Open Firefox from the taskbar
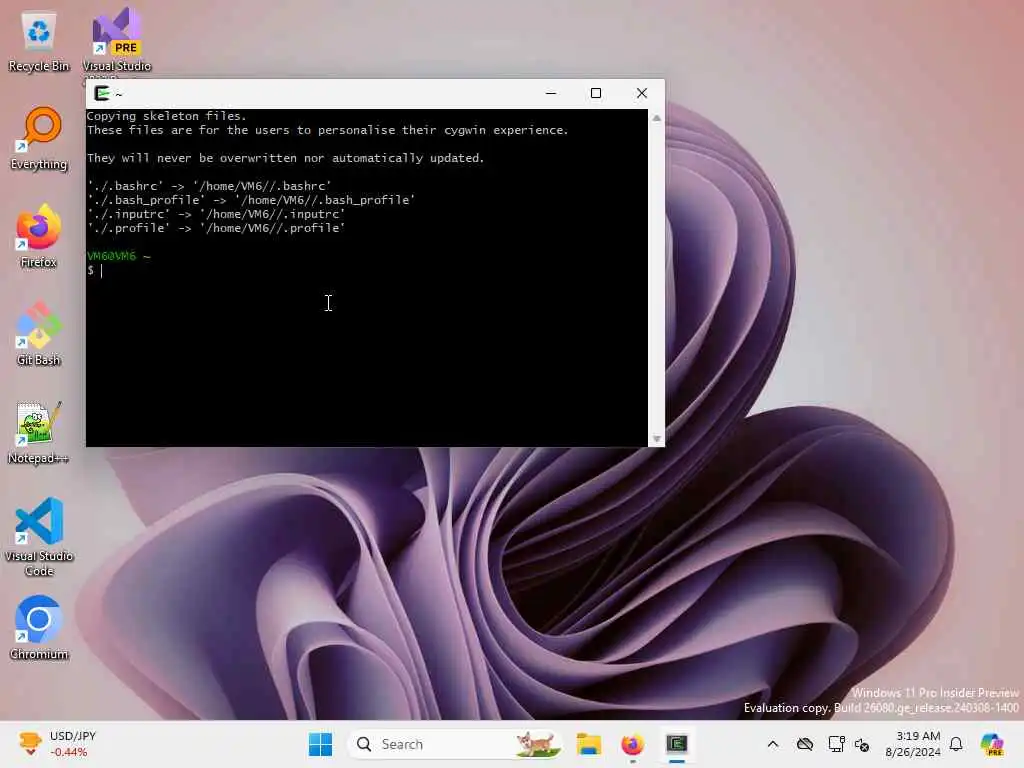1024x768 pixels. pyautogui.click(x=632, y=744)
